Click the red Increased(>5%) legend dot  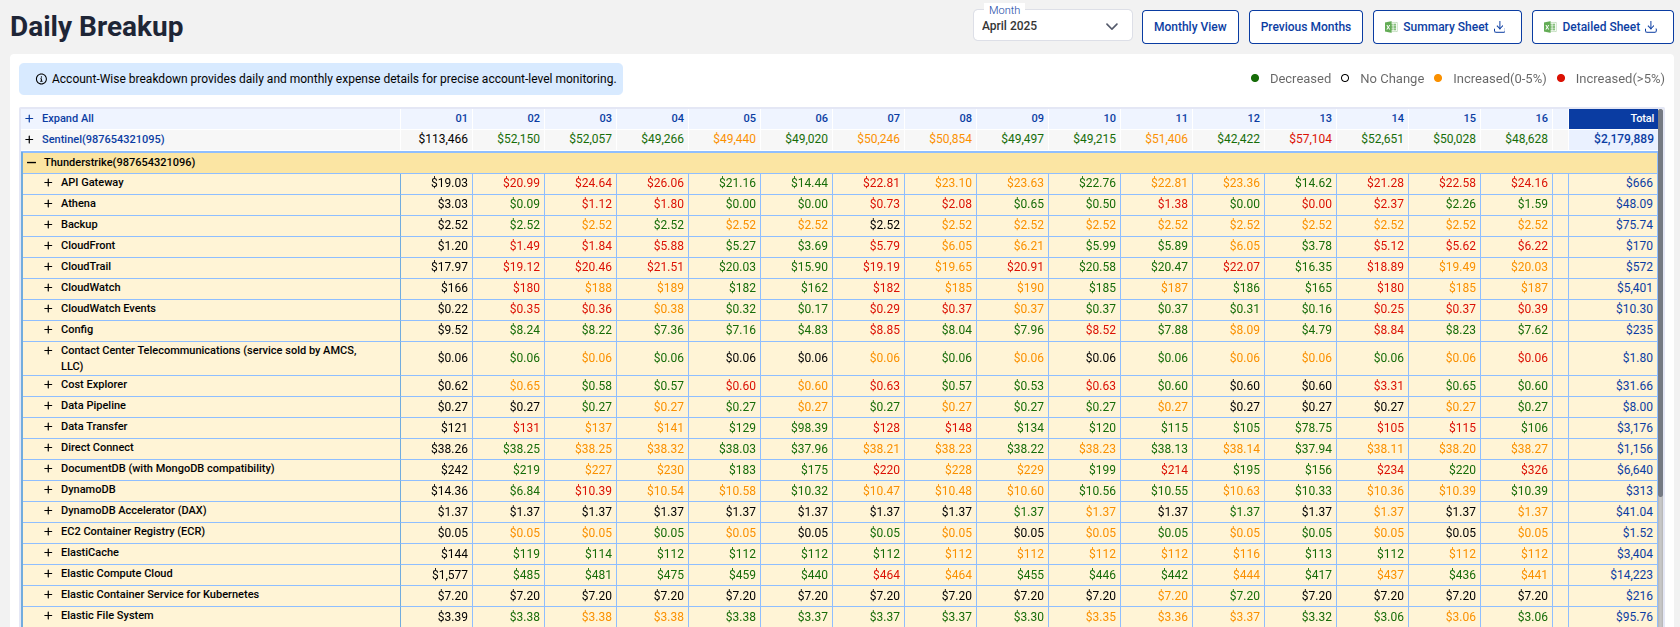pos(1561,78)
